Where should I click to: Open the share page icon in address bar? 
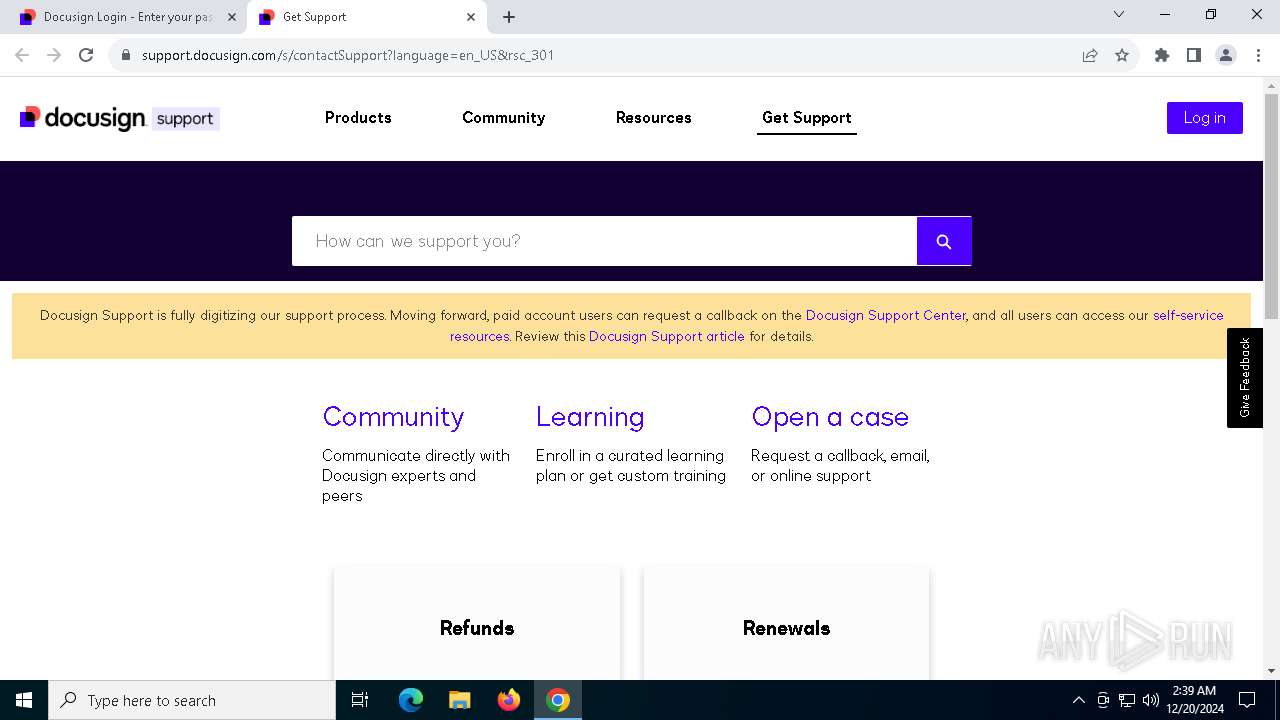[x=1090, y=55]
